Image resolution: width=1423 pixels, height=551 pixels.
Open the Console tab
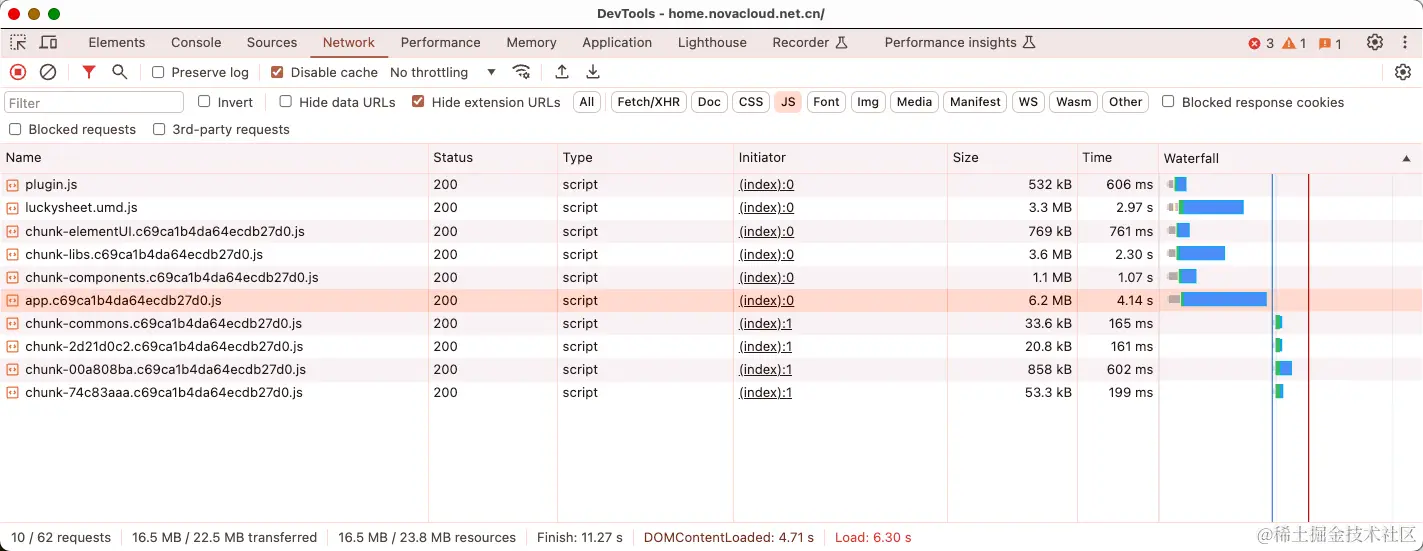pos(196,42)
